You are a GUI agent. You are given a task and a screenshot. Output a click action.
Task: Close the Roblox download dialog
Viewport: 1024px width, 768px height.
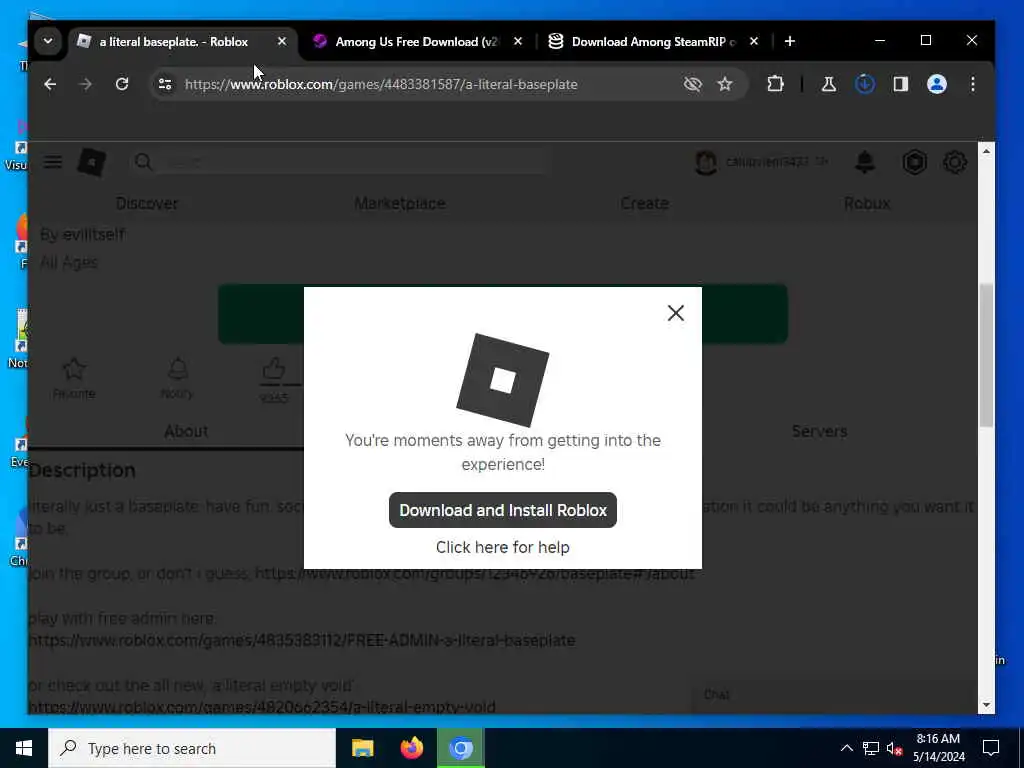click(x=676, y=313)
